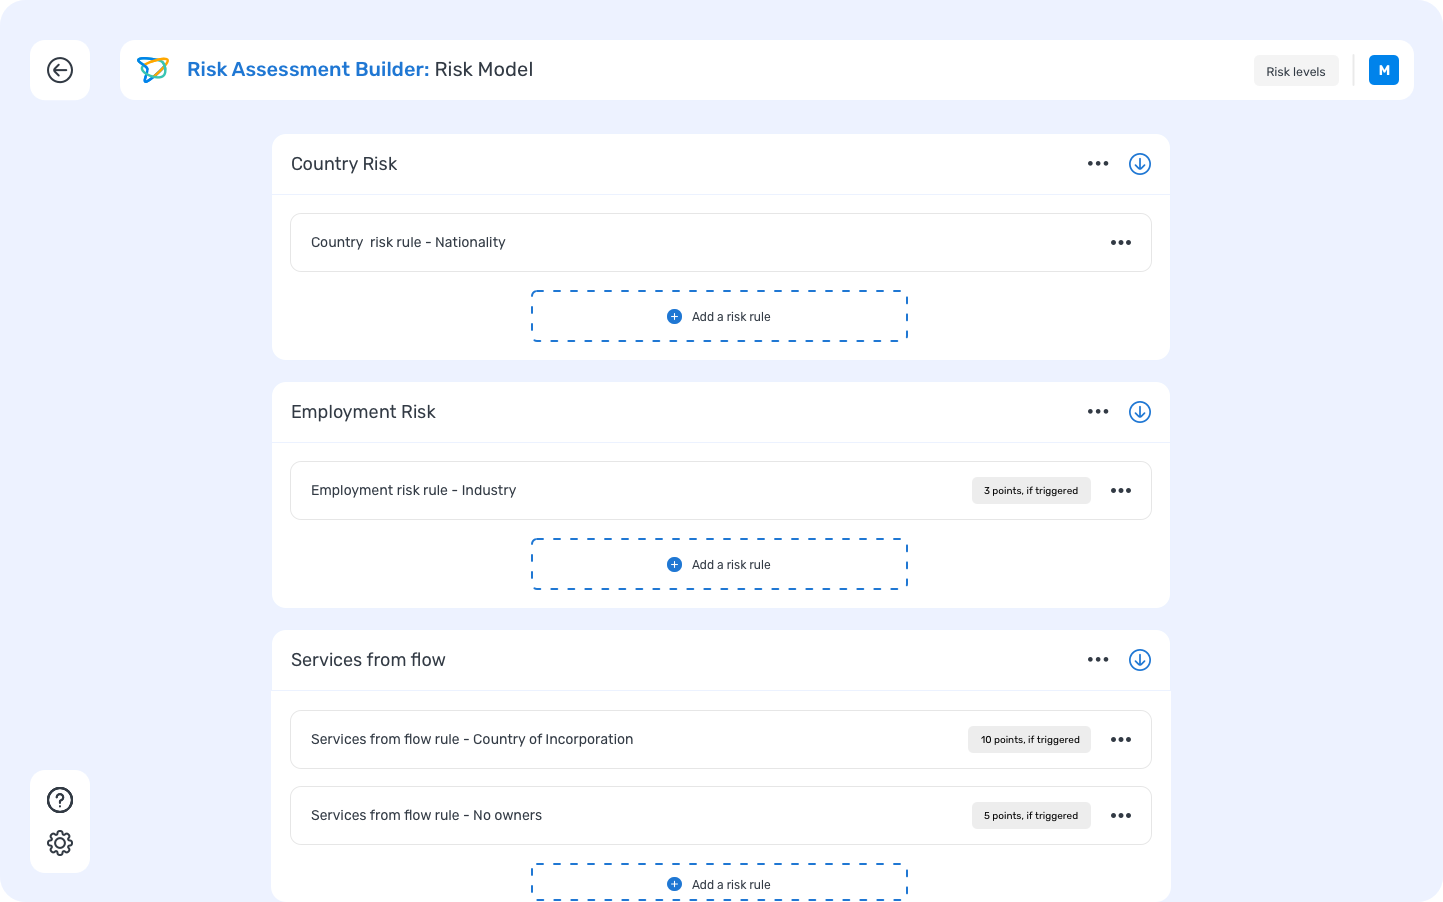Open the help question mark icon
Image resolution: width=1443 pixels, height=902 pixels.
coord(60,800)
